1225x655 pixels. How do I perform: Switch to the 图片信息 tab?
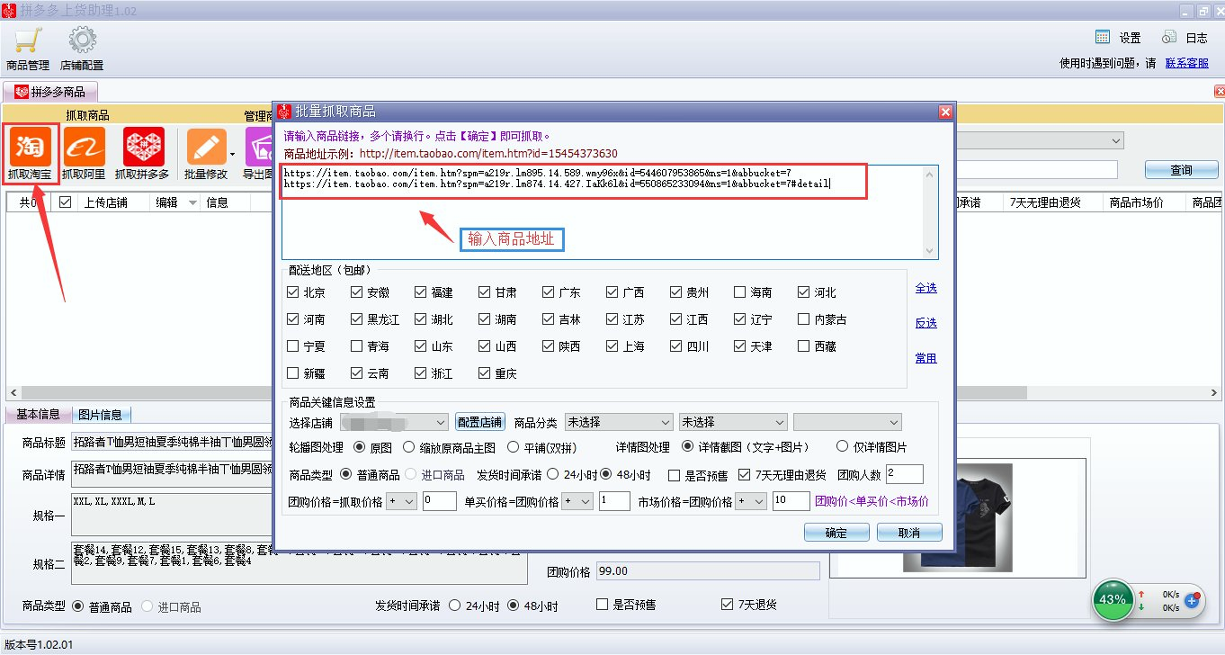[x=100, y=415]
